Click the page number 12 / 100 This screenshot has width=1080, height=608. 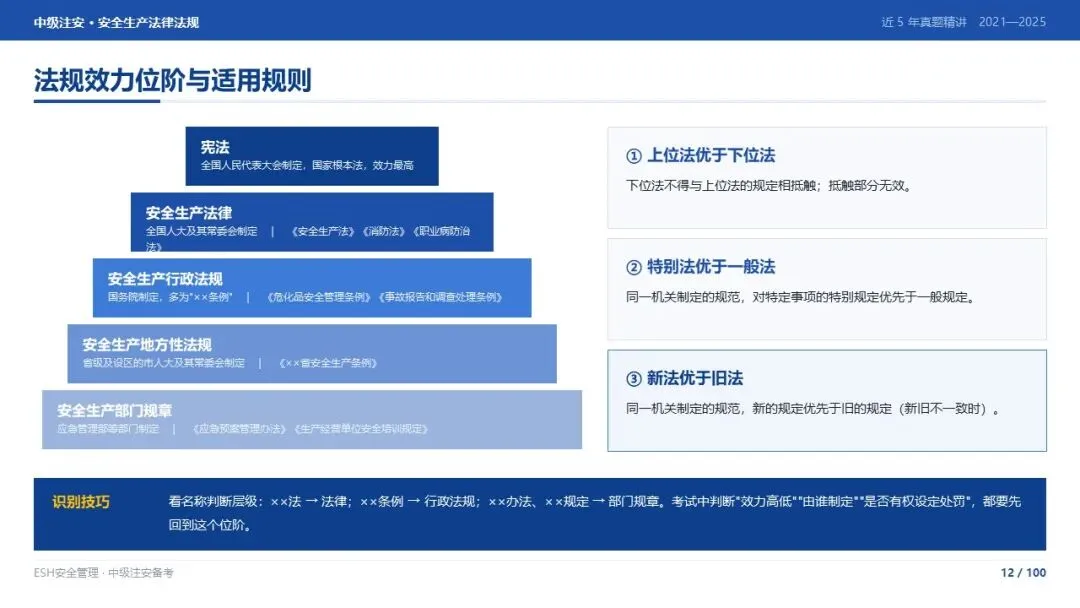1024,573
